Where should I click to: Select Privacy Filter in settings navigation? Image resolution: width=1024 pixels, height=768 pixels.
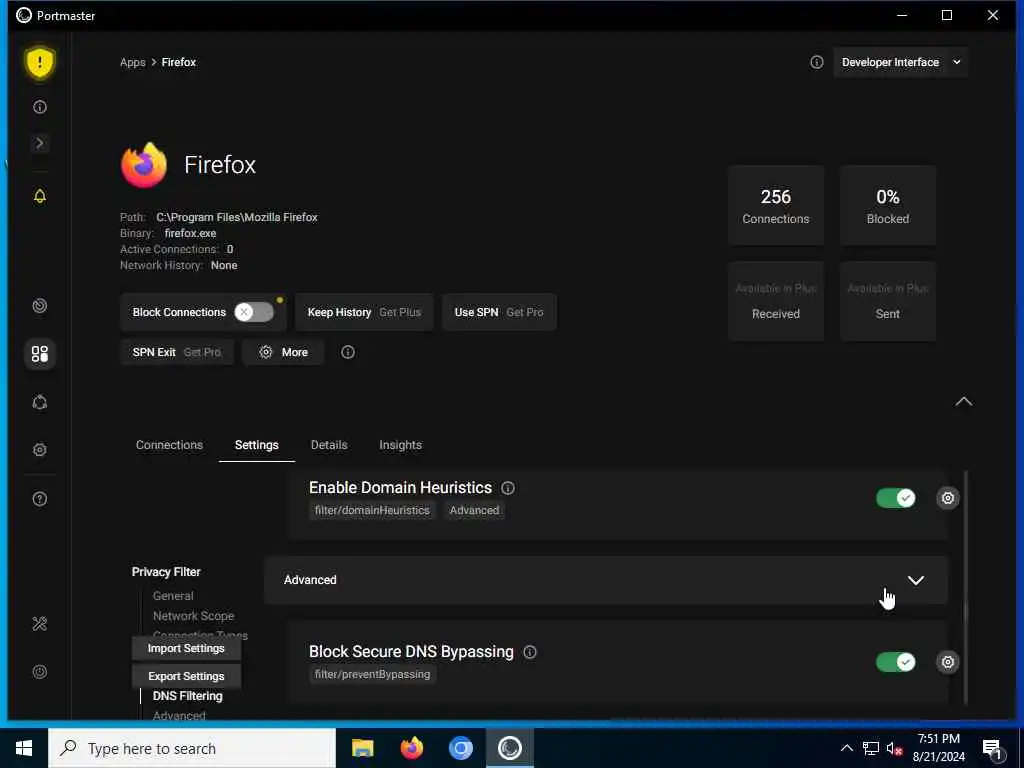point(166,571)
